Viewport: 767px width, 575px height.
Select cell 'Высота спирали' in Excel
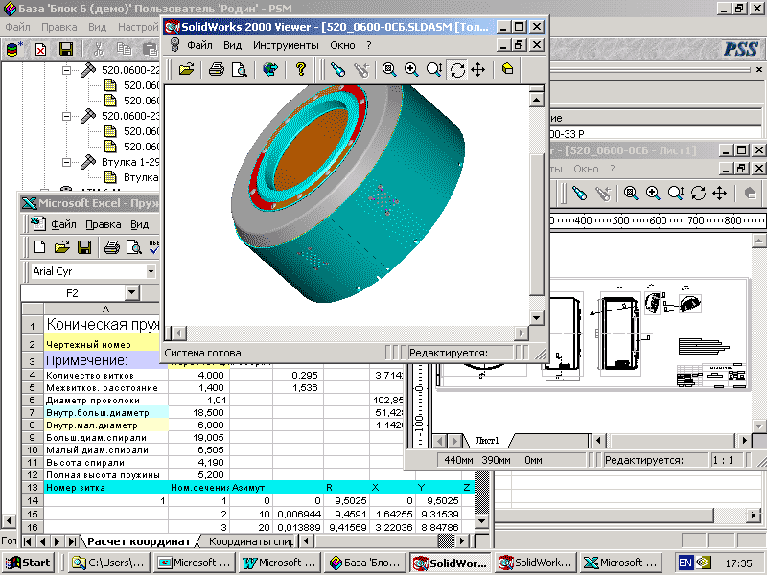coord(106,462)
